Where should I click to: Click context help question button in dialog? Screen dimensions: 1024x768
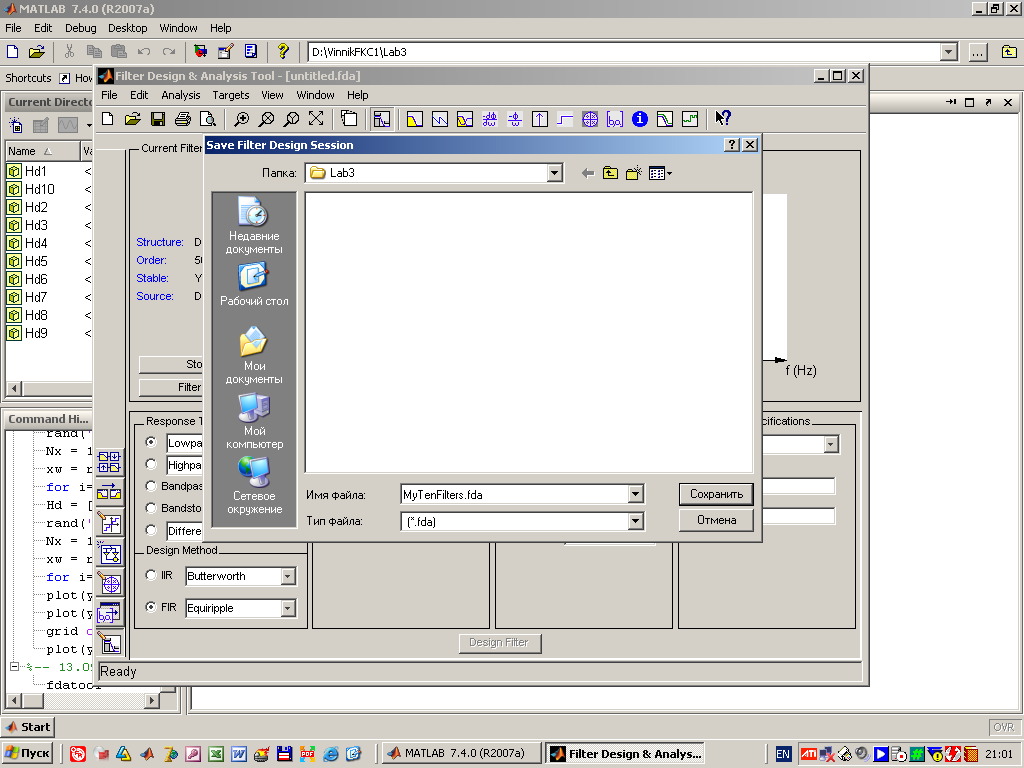tap(732, 145)
